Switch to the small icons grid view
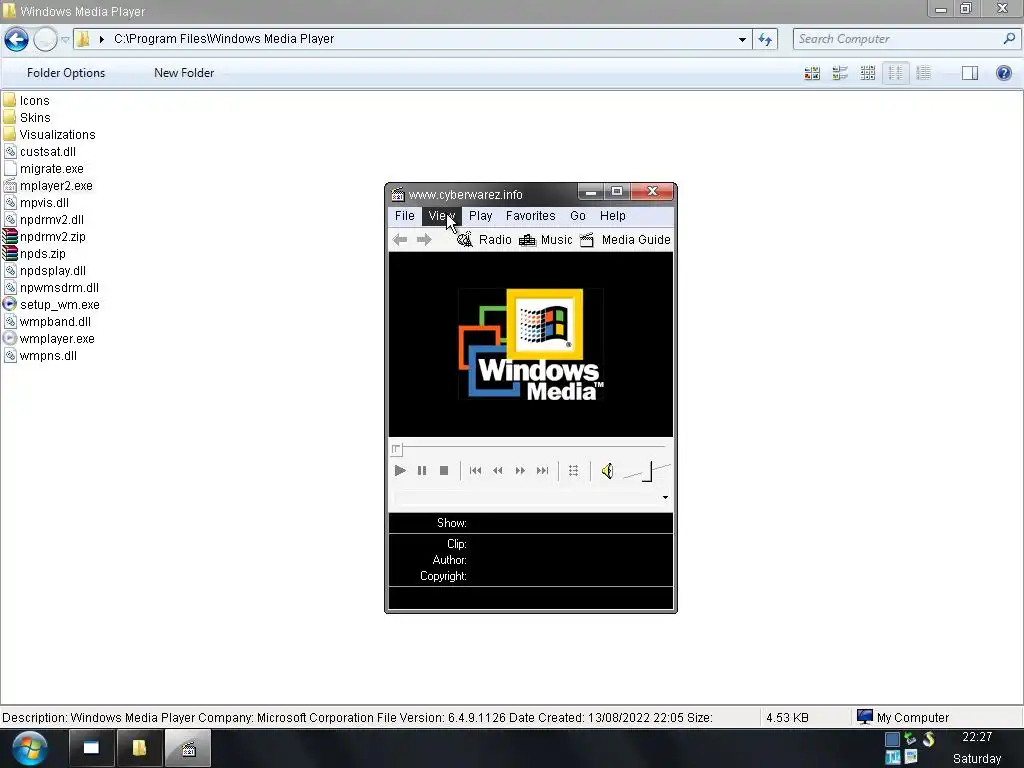 click(x=867, y=72)
